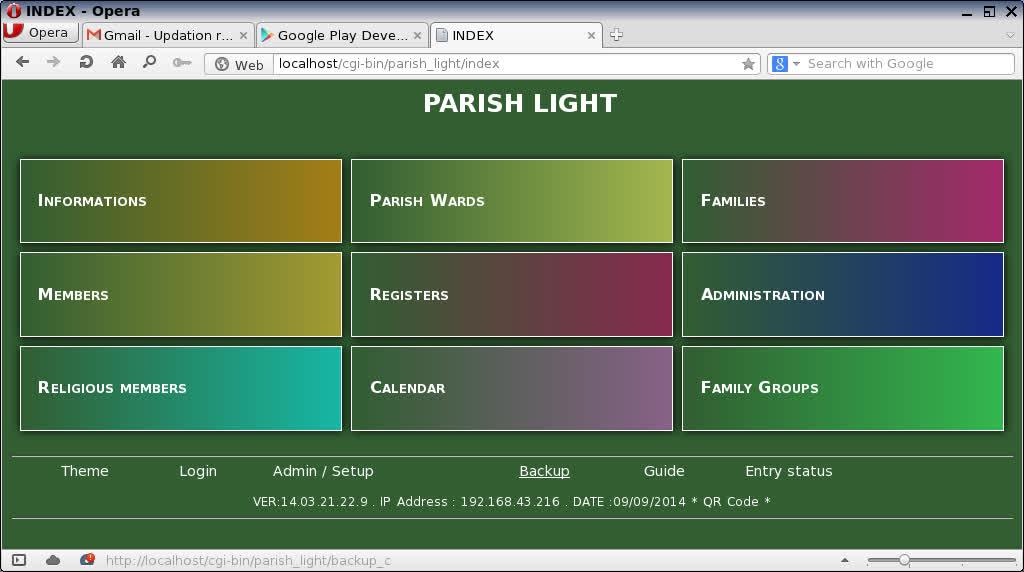The image size is (1024, 572).
Task: Select the IP Address 192.168.43.216 text
Action: (x=470, y=501)
